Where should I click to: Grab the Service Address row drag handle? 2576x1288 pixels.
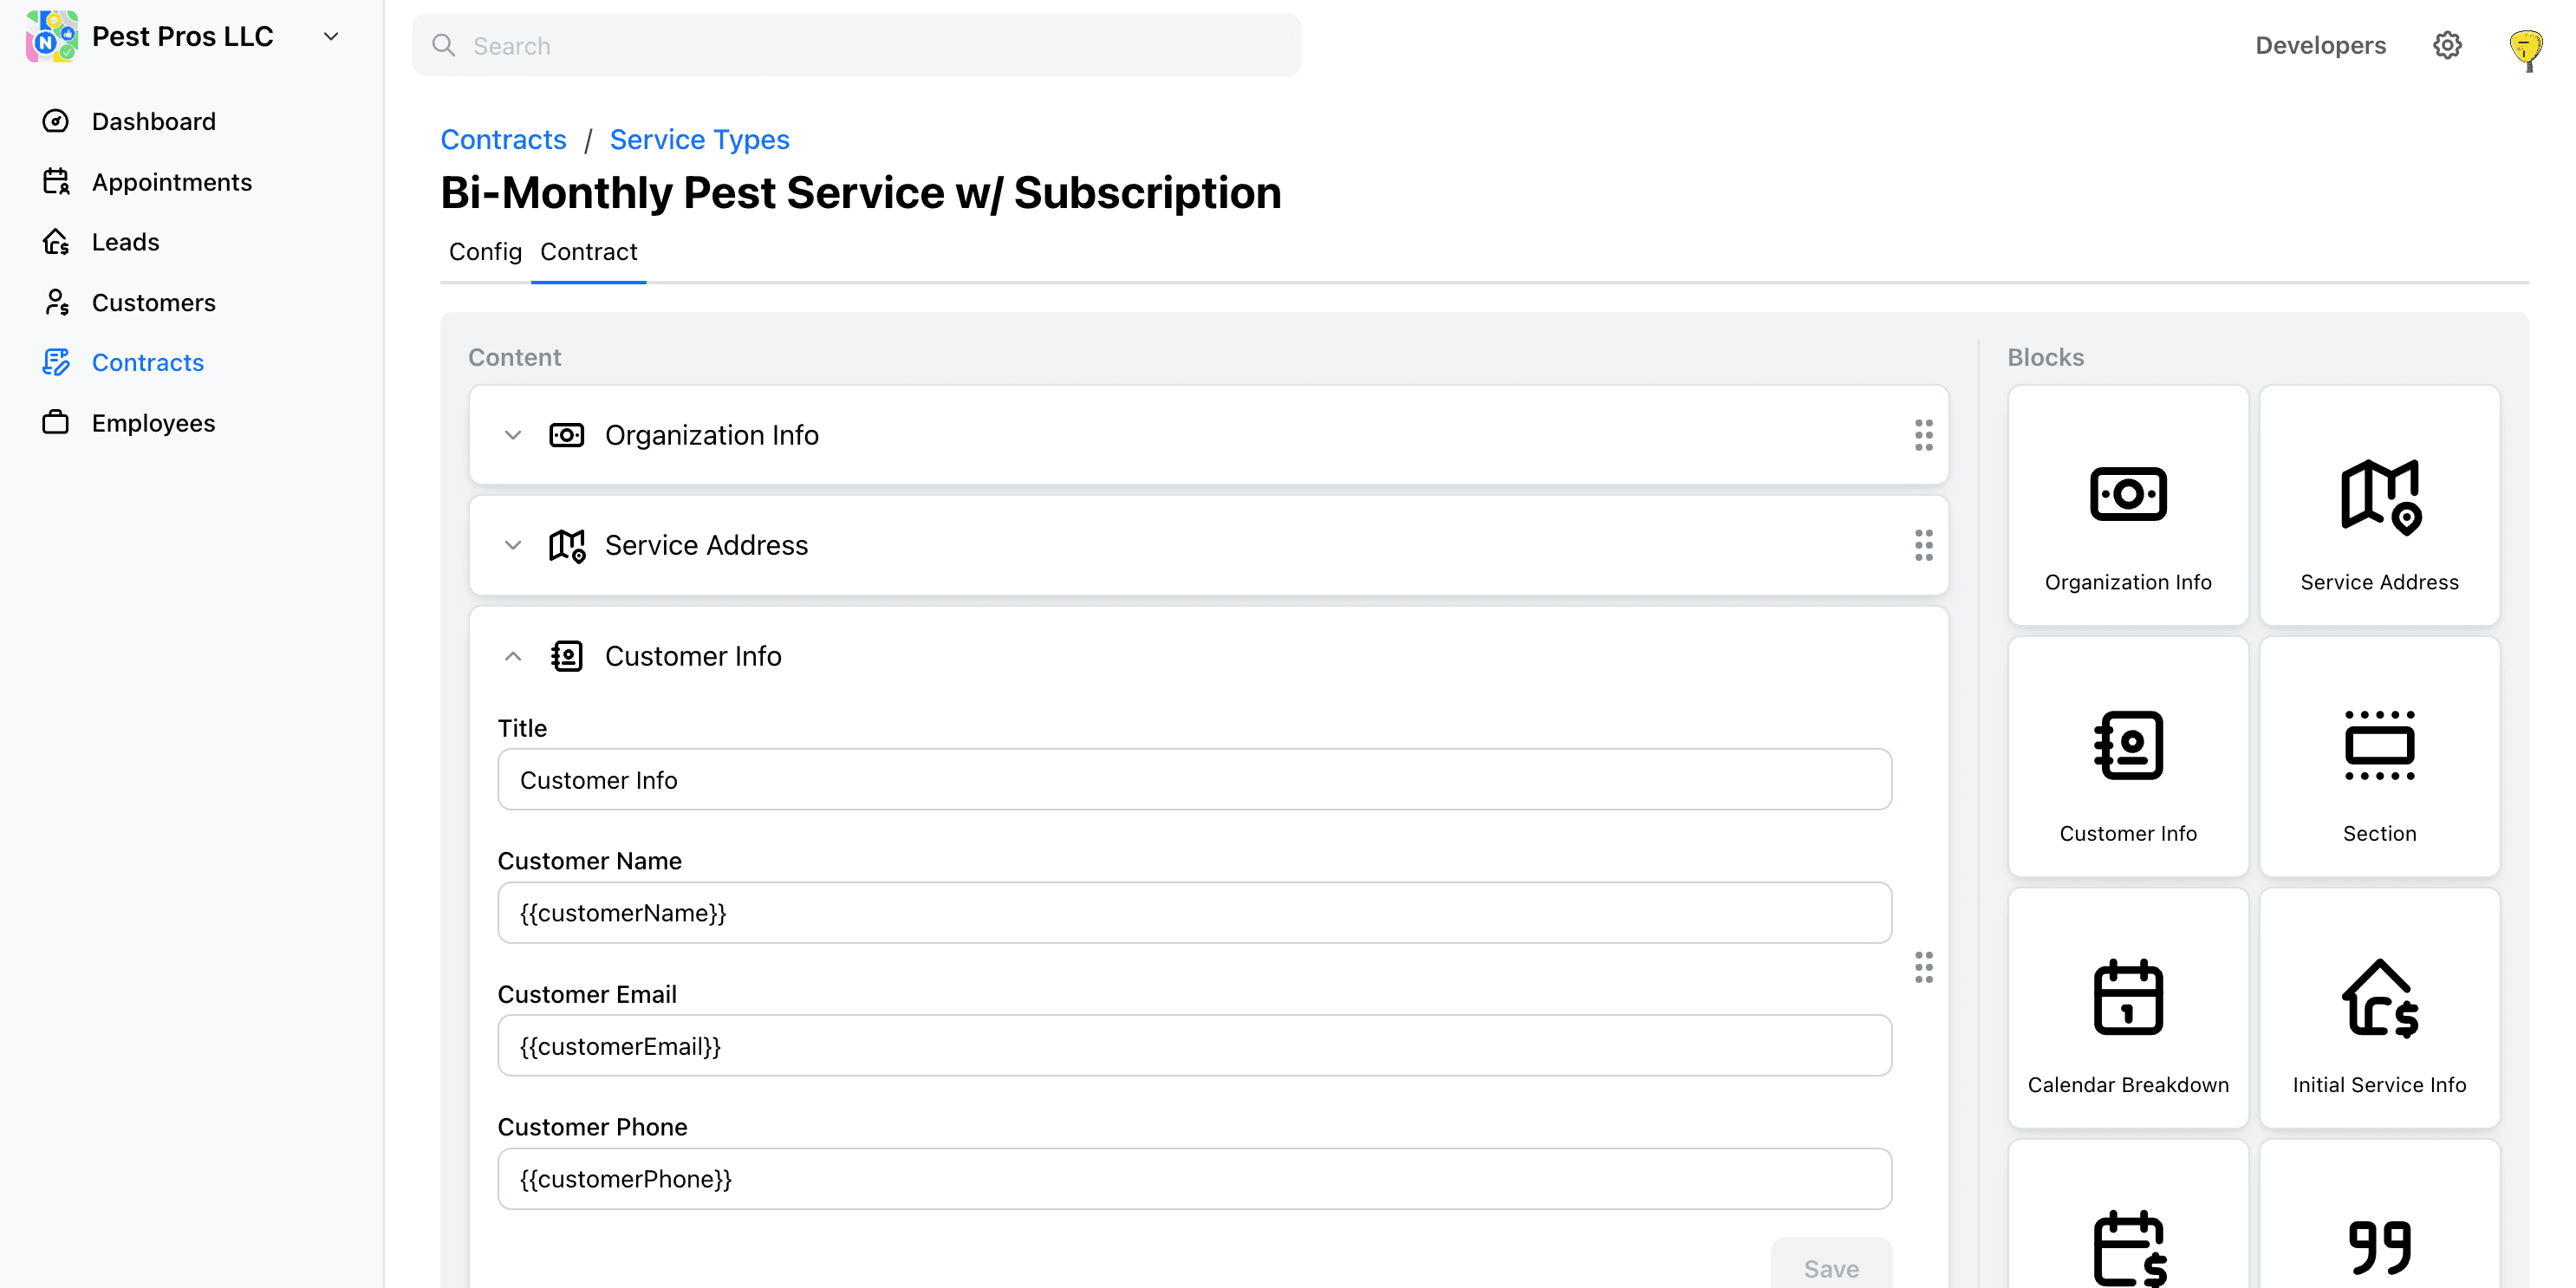click(x=1923, y=545)
